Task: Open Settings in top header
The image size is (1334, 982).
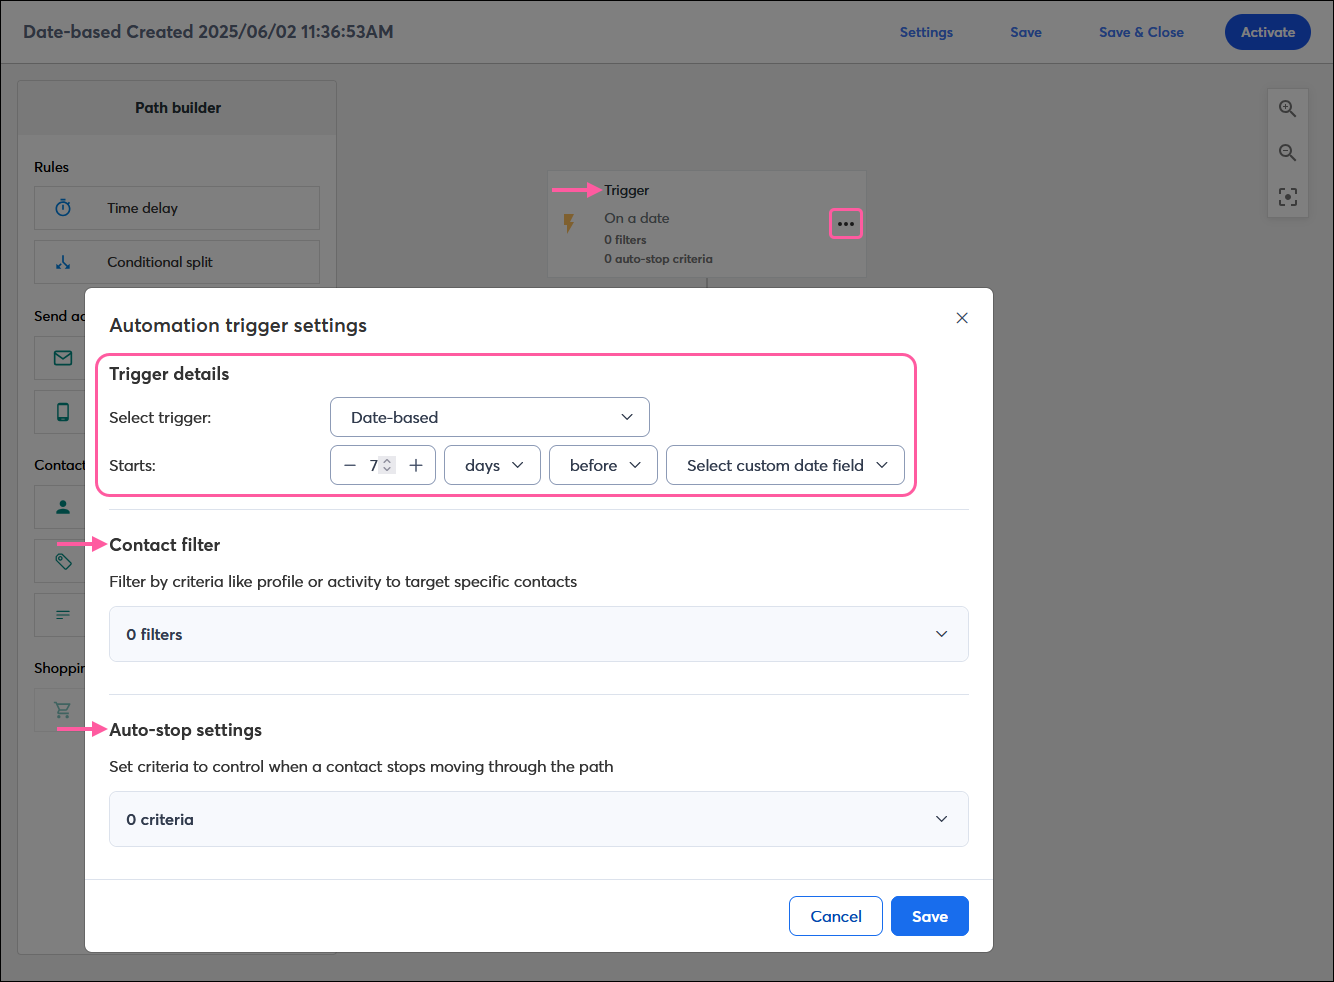Action: pyautogui.click(x=926, y=32)
